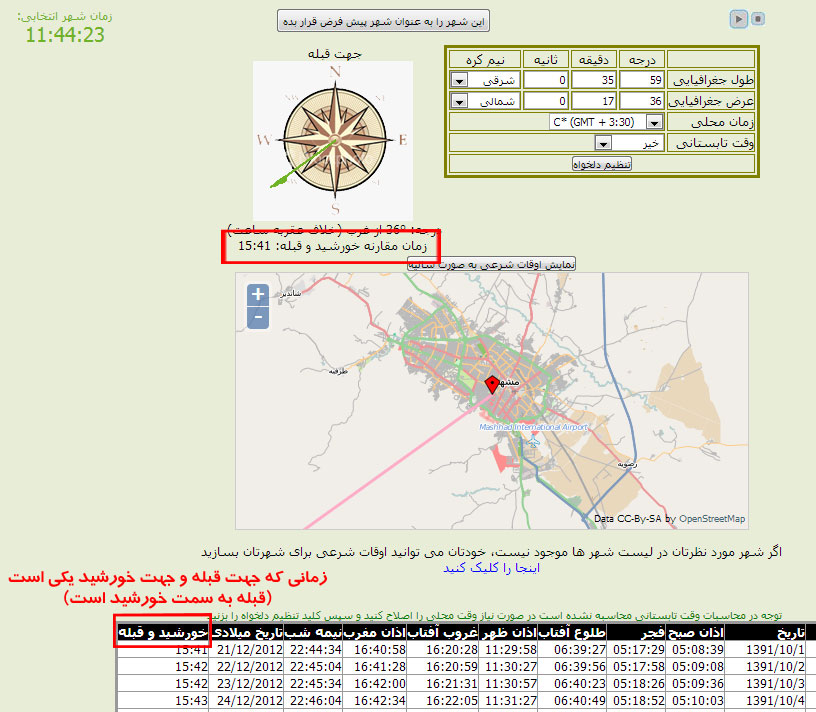Click the 'اذان ظهر' column header
This screenshot has height=712, width=816.
[510, 633]
